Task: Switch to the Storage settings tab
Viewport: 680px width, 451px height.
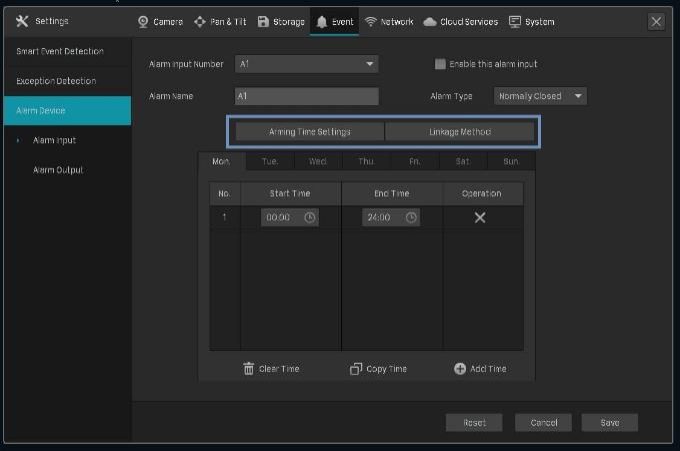Action: 281,21
